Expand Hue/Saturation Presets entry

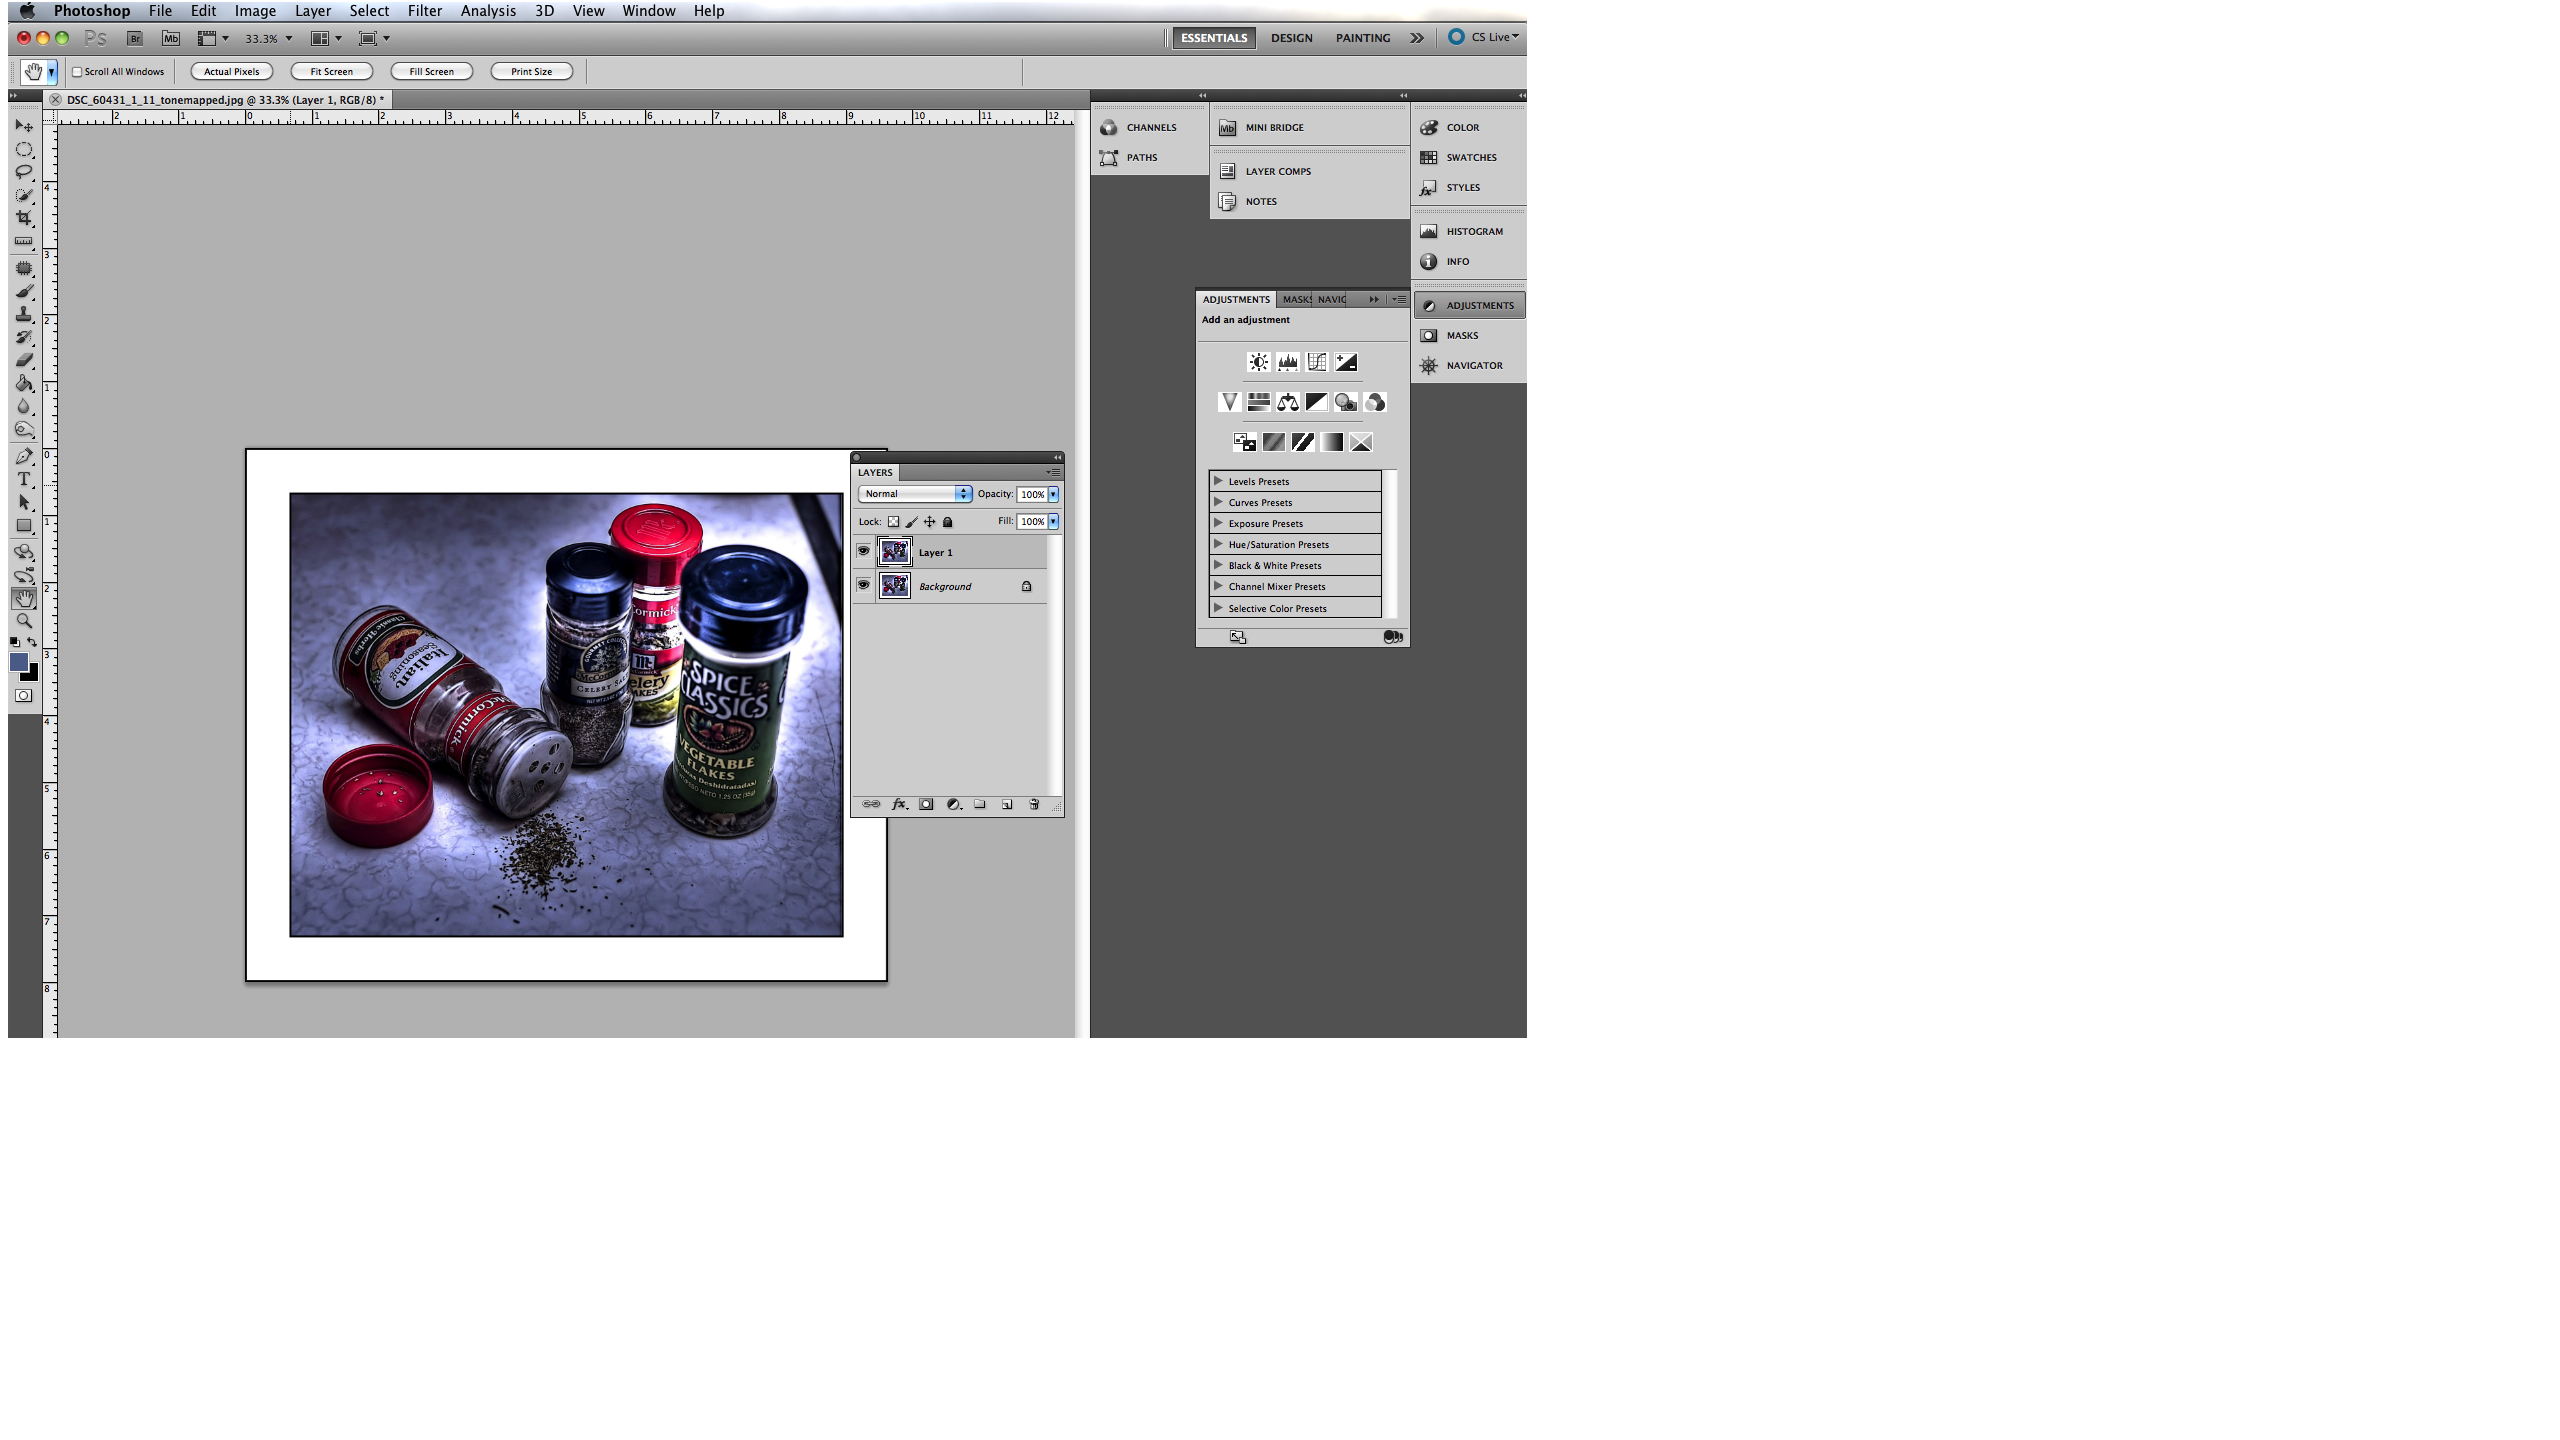click(x=1218, y=544)
